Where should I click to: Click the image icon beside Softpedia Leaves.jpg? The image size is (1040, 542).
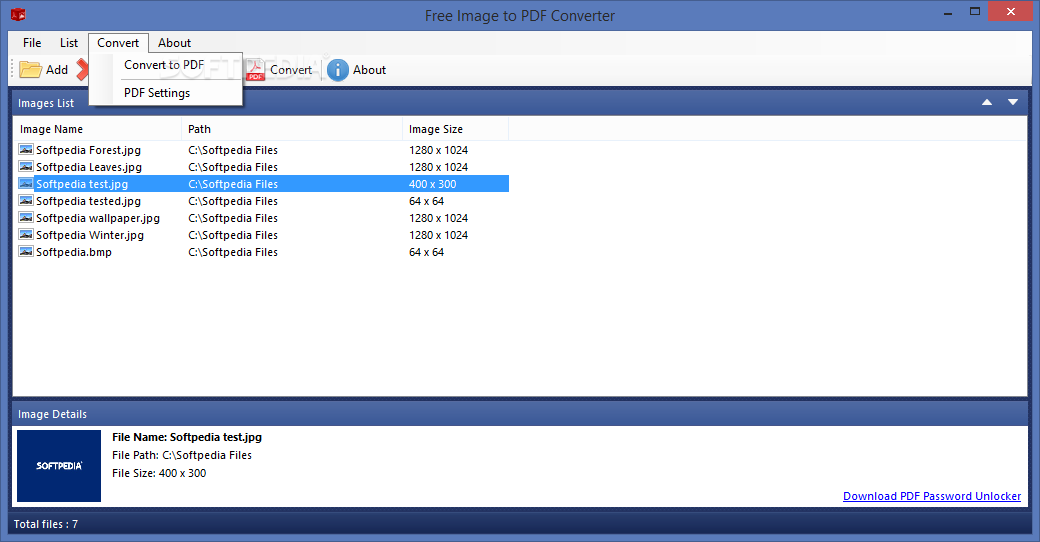tap(26, 167)
